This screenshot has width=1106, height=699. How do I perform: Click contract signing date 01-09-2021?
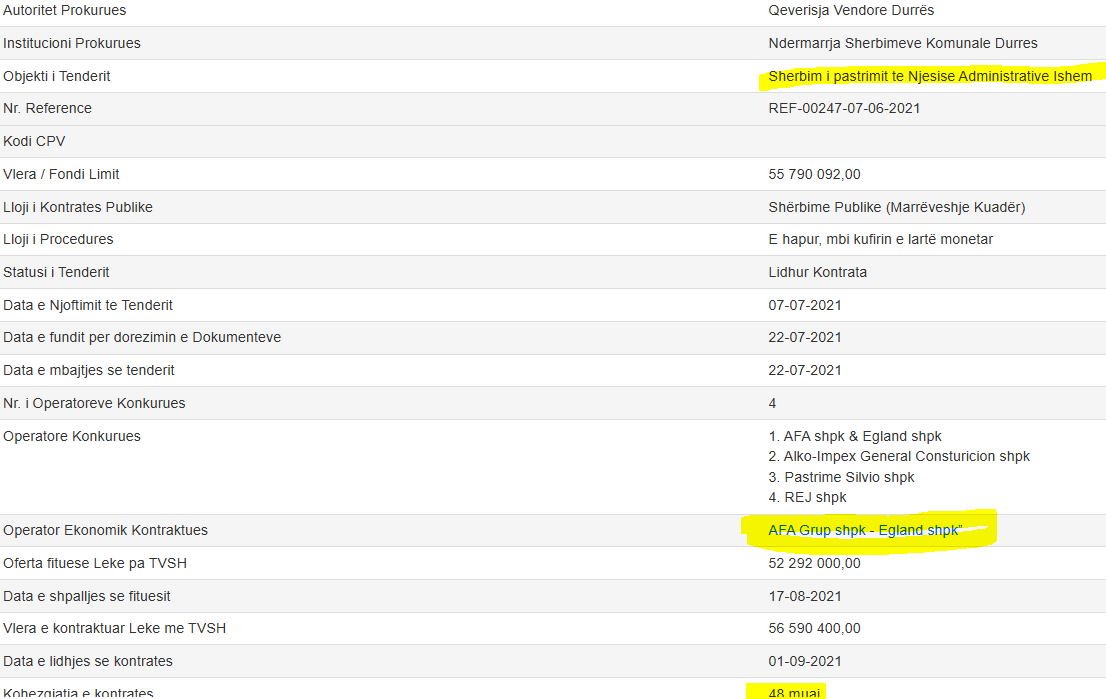tap(805, 661)
